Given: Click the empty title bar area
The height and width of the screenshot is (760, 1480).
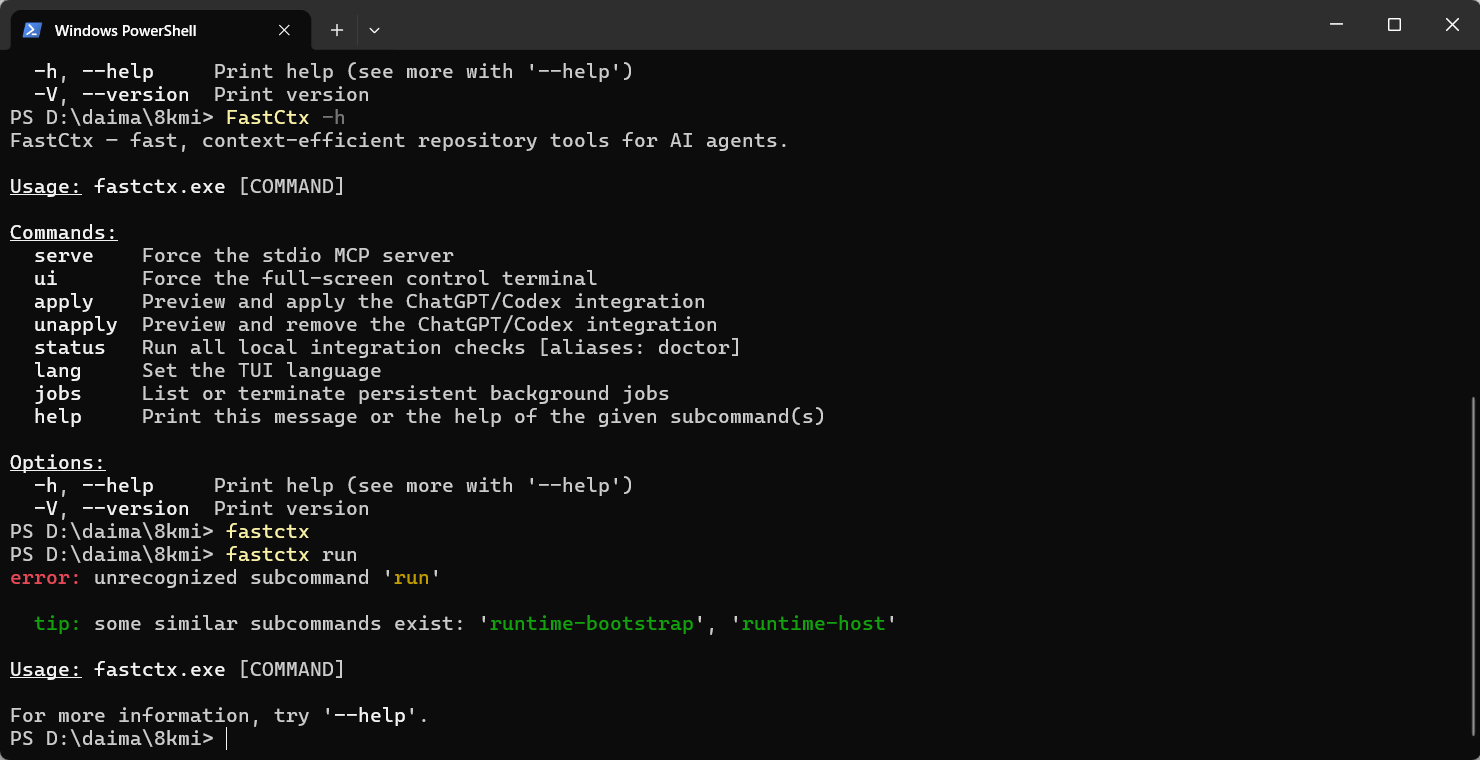Looking at the screenshot, I should click(850, 25).
